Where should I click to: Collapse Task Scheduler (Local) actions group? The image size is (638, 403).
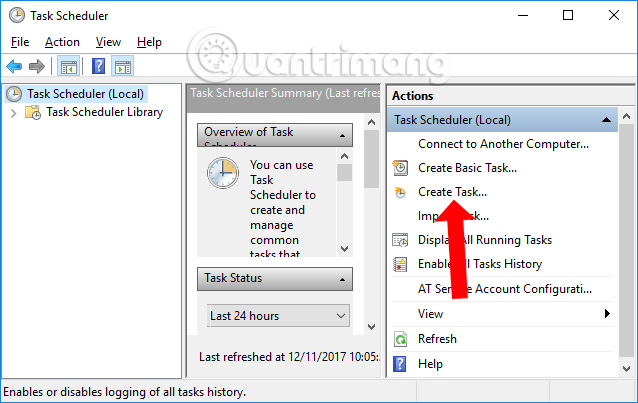[607, 120]
